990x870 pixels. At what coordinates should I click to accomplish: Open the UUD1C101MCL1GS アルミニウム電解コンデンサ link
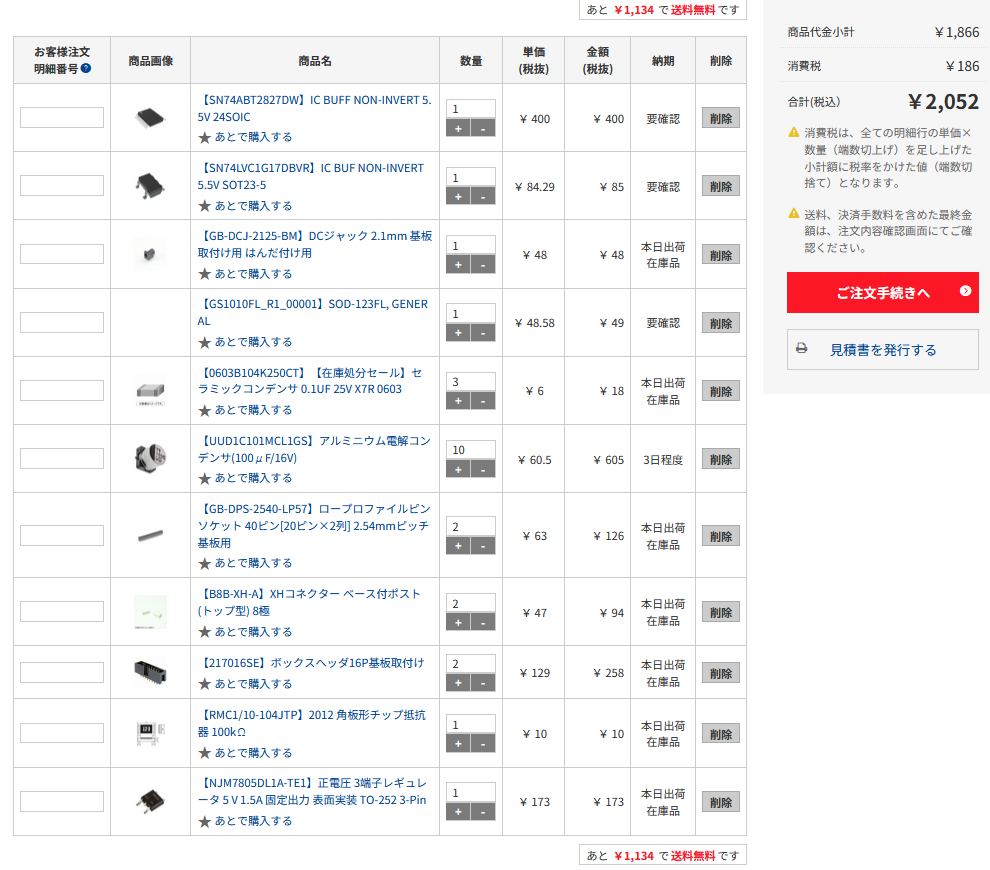pyautogui.click(x=314, y=449)
